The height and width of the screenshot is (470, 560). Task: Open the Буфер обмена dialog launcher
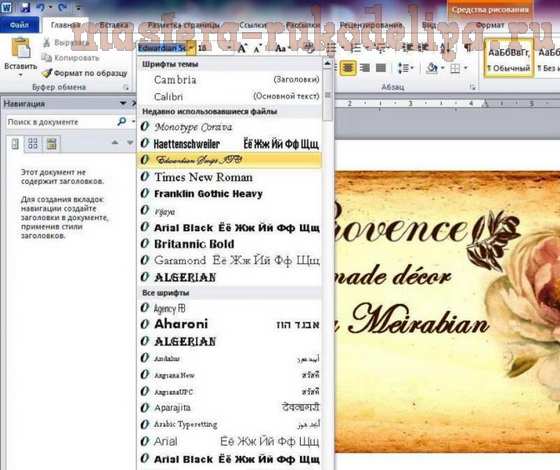point(126,87)
